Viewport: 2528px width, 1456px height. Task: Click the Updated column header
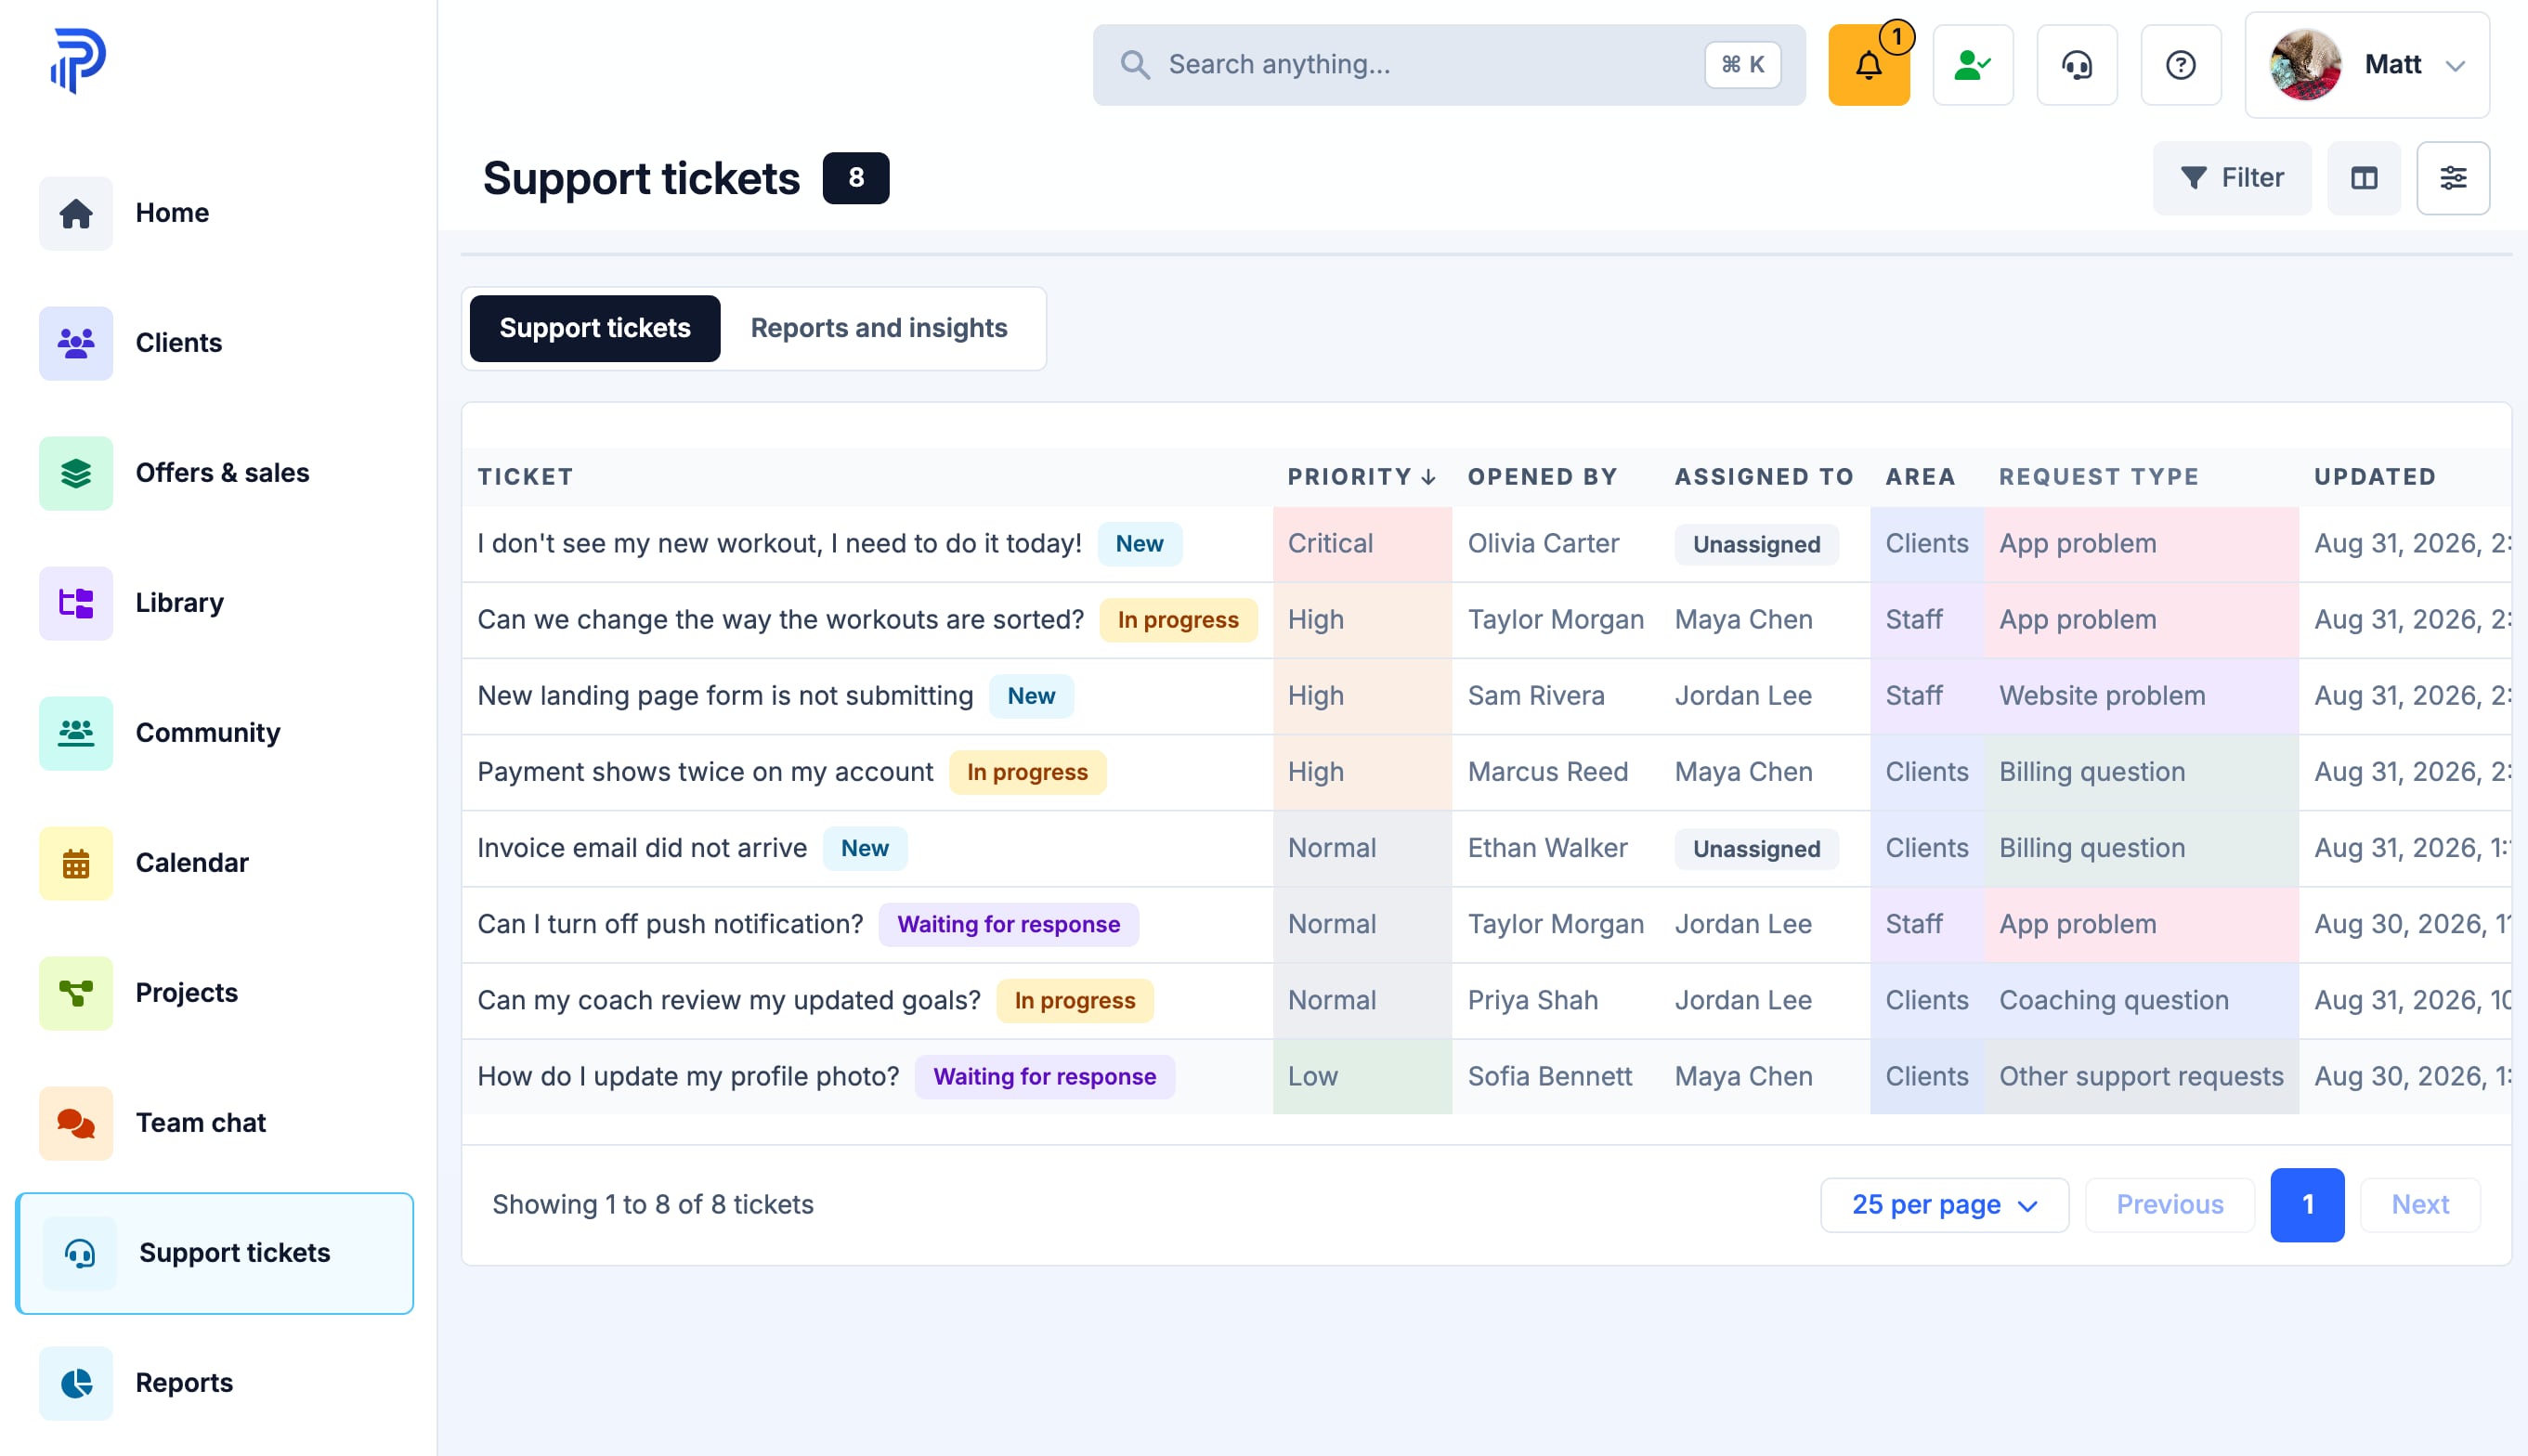[x=2375, y=477]
